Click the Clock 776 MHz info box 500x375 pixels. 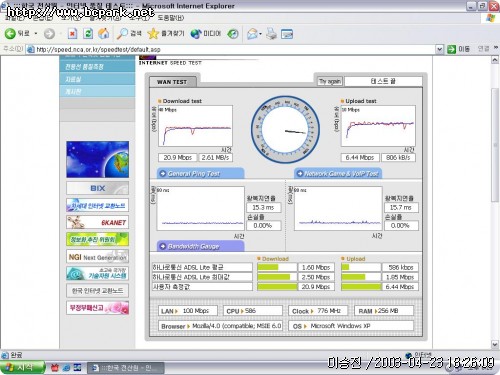pos(318,311)
